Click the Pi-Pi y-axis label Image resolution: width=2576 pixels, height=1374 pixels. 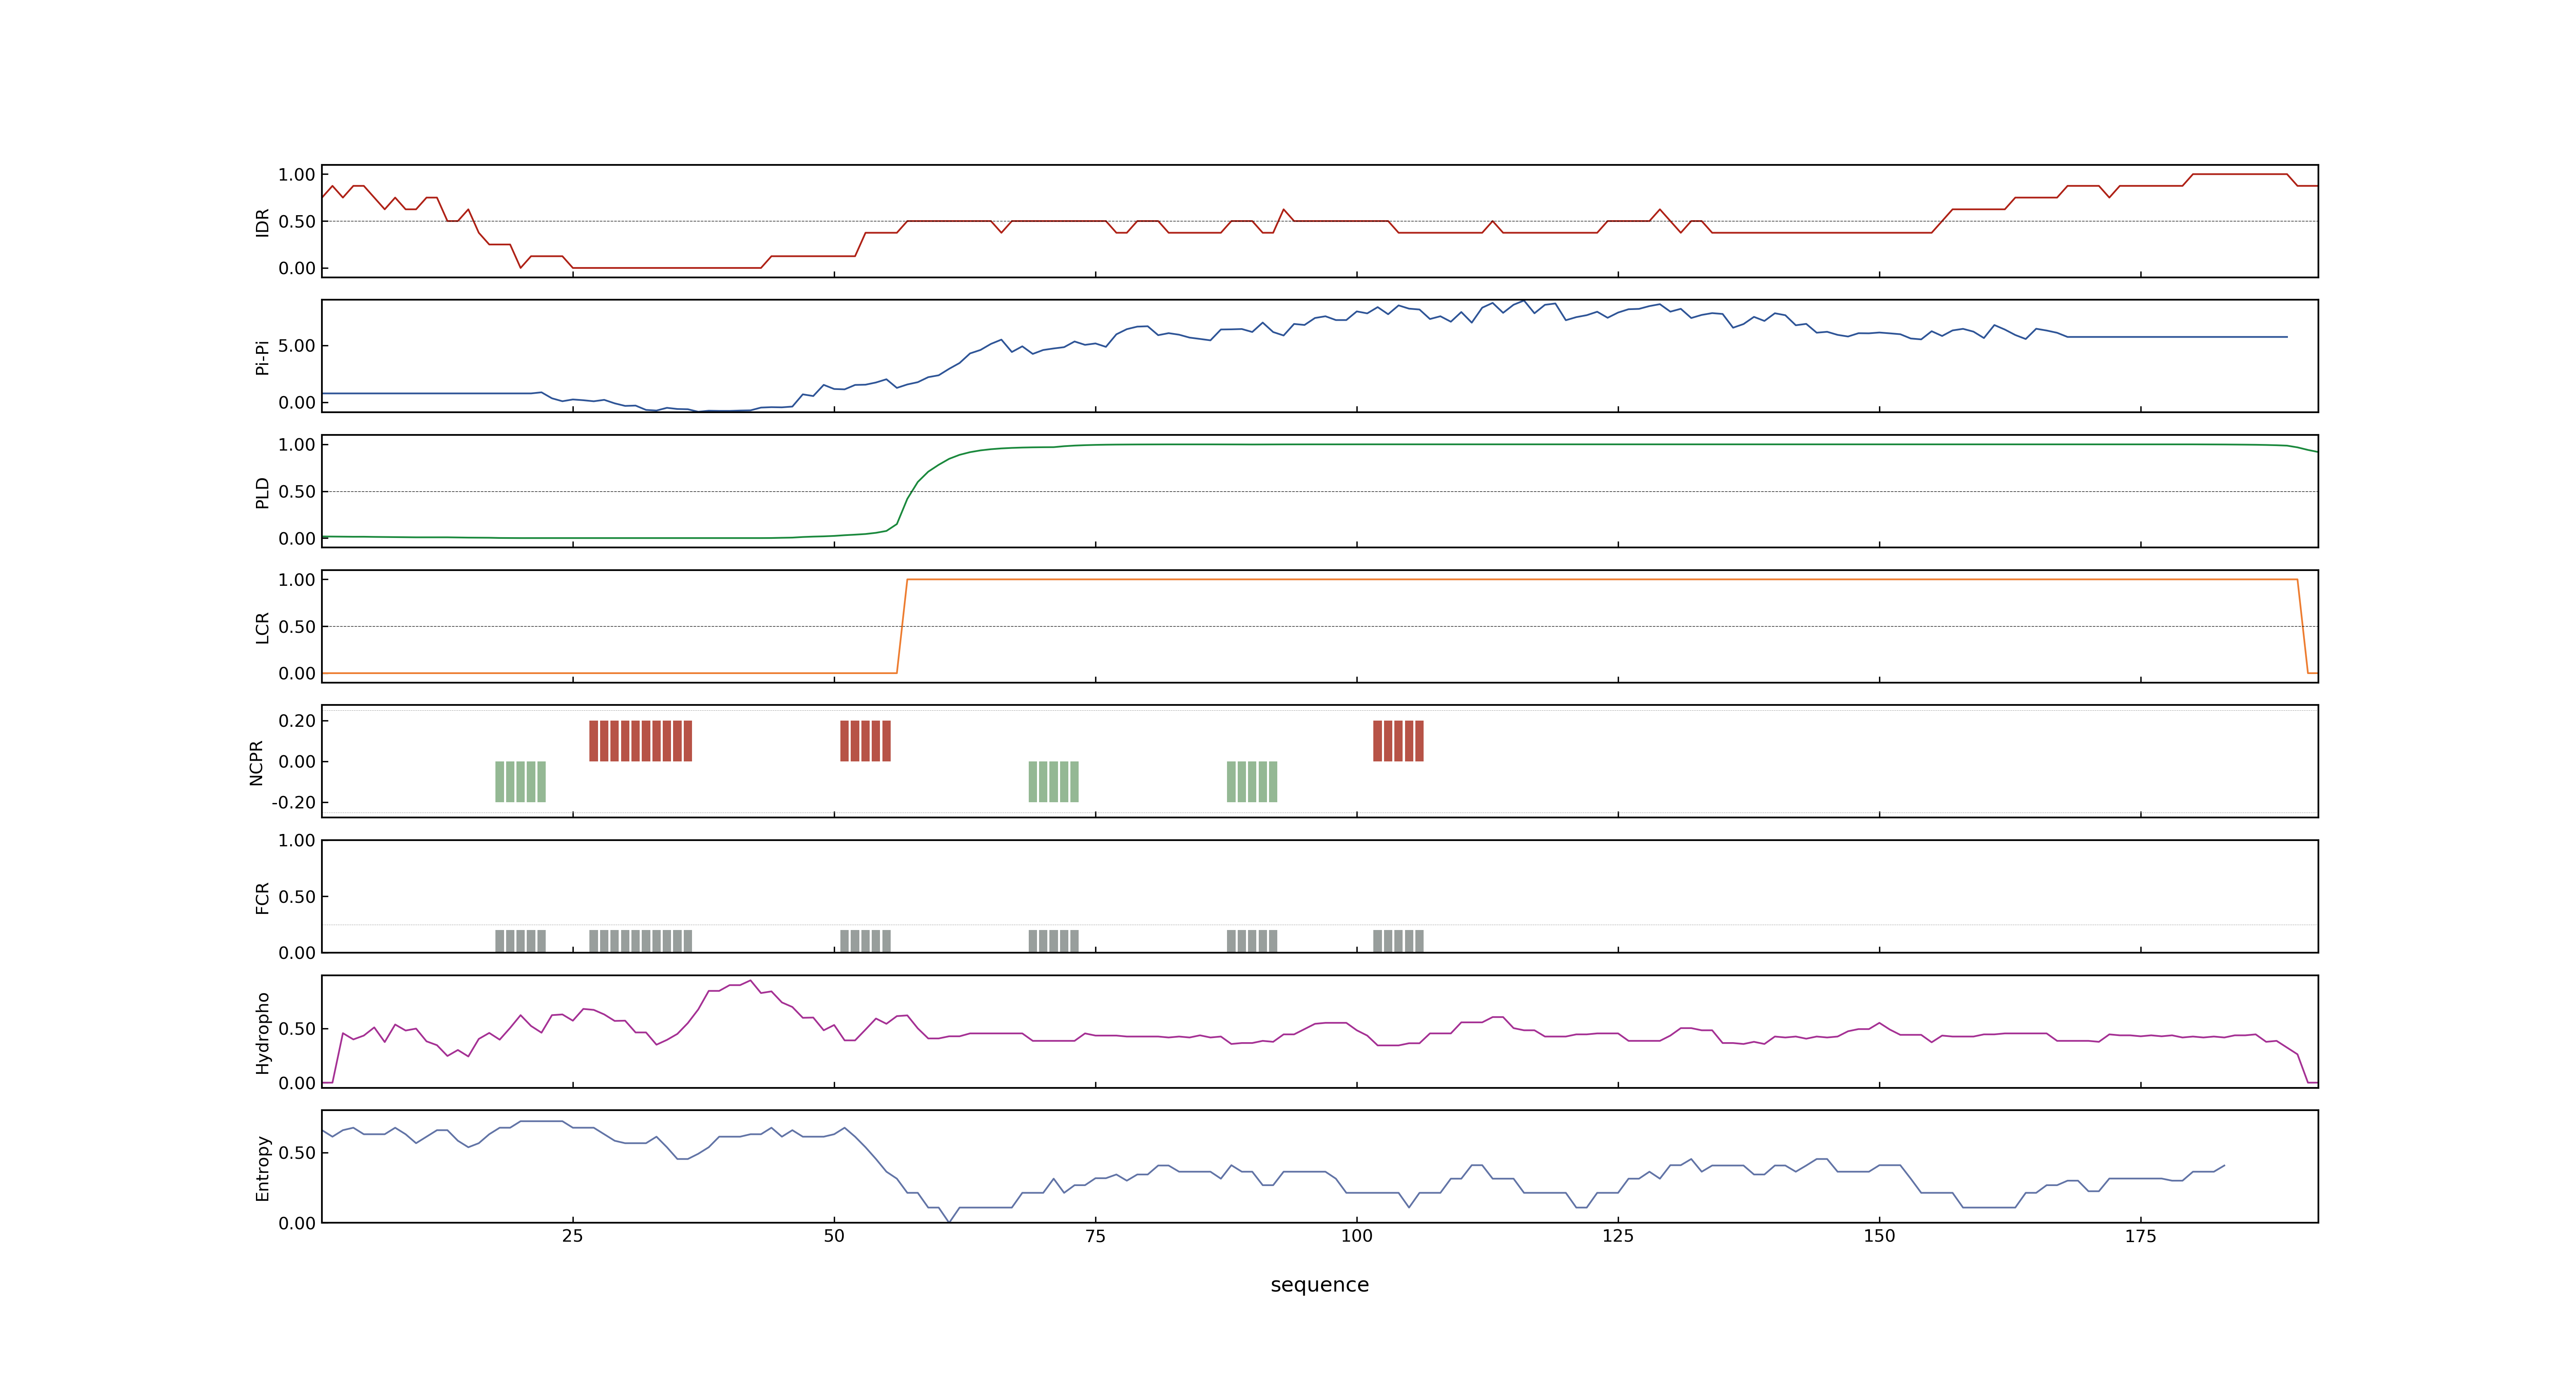262,357
